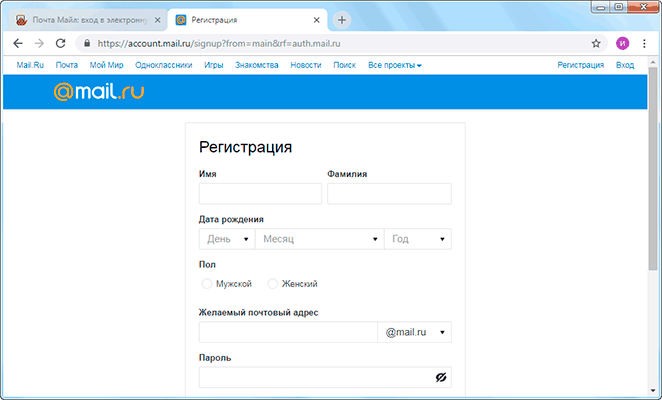Viewport: 662px width, 400px height.
Task: Open a new tab with plus button
Action: click(x=342, y=20)
